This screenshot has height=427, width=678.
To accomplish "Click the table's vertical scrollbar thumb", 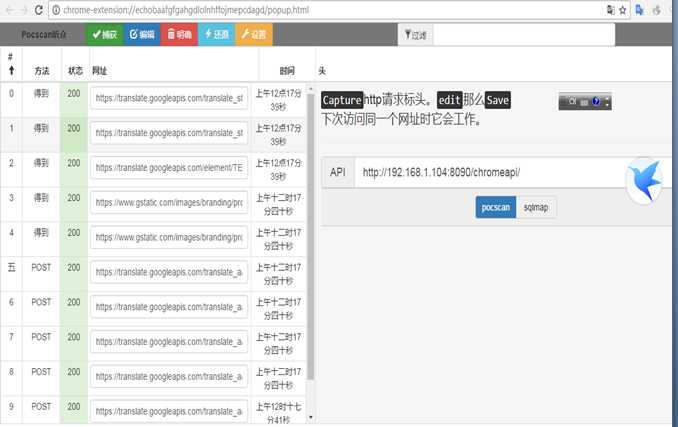I will (x=310, y=237).
